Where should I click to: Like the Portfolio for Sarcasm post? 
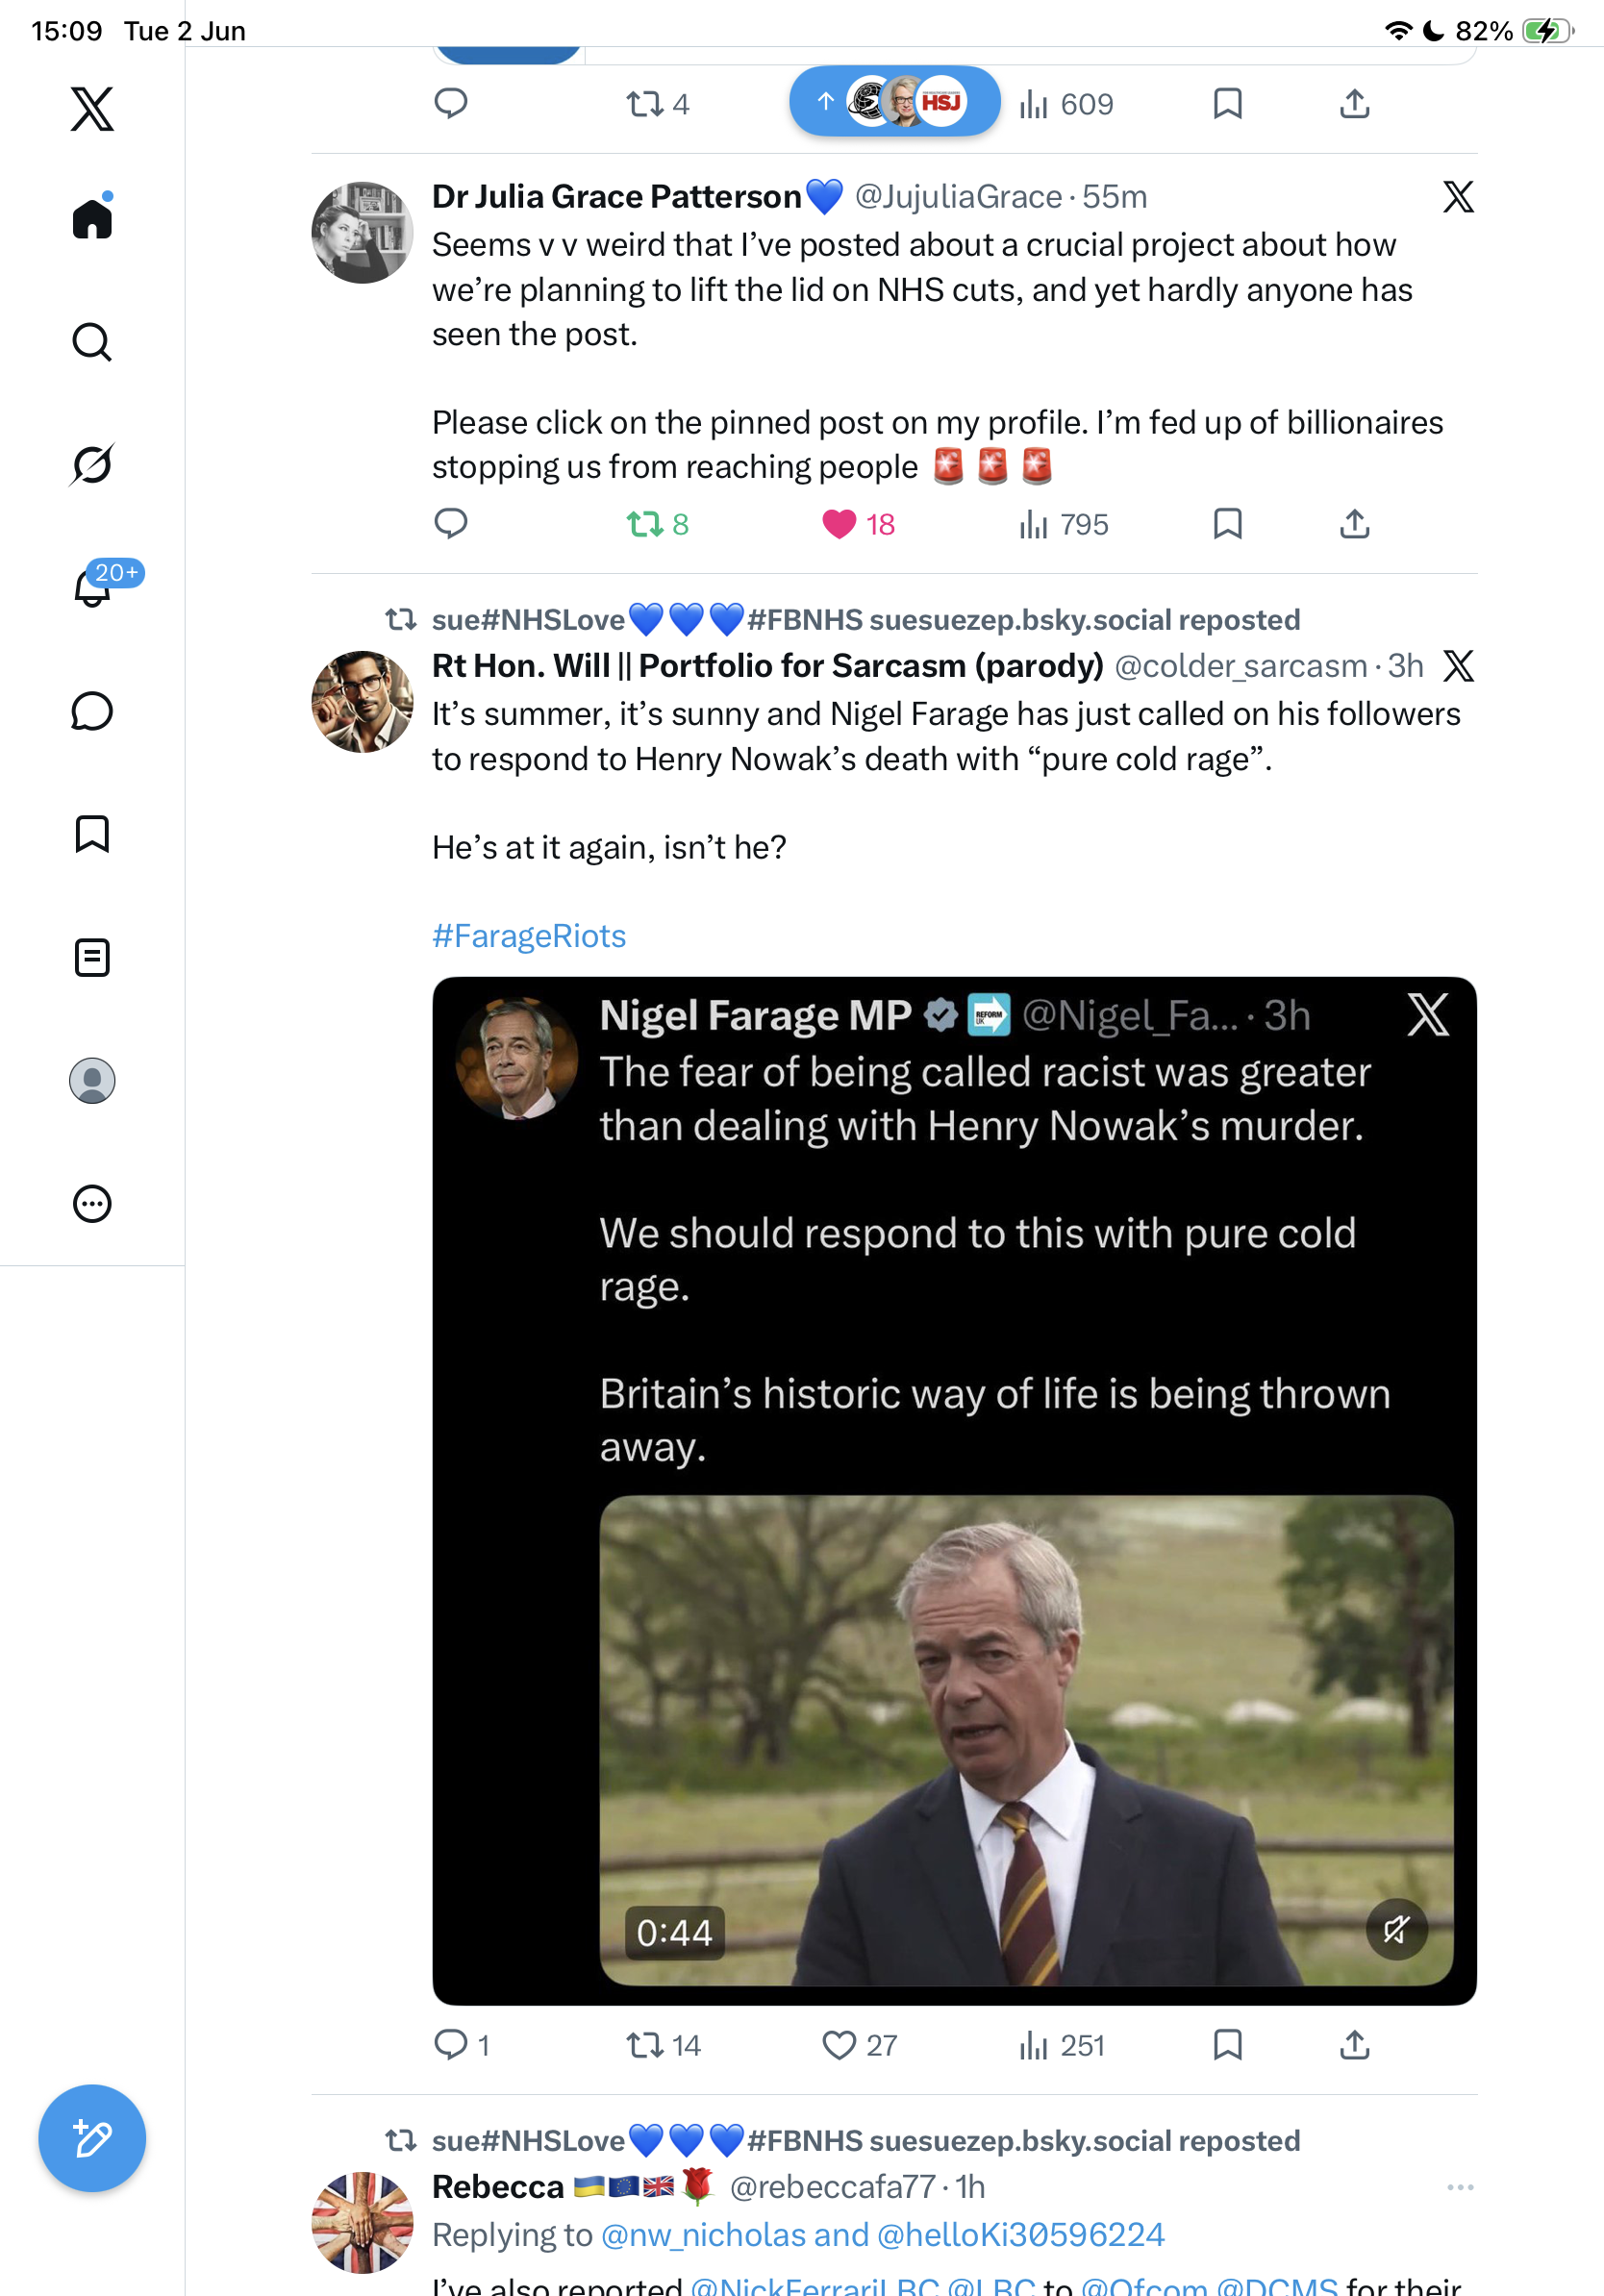pos(858,2045)
